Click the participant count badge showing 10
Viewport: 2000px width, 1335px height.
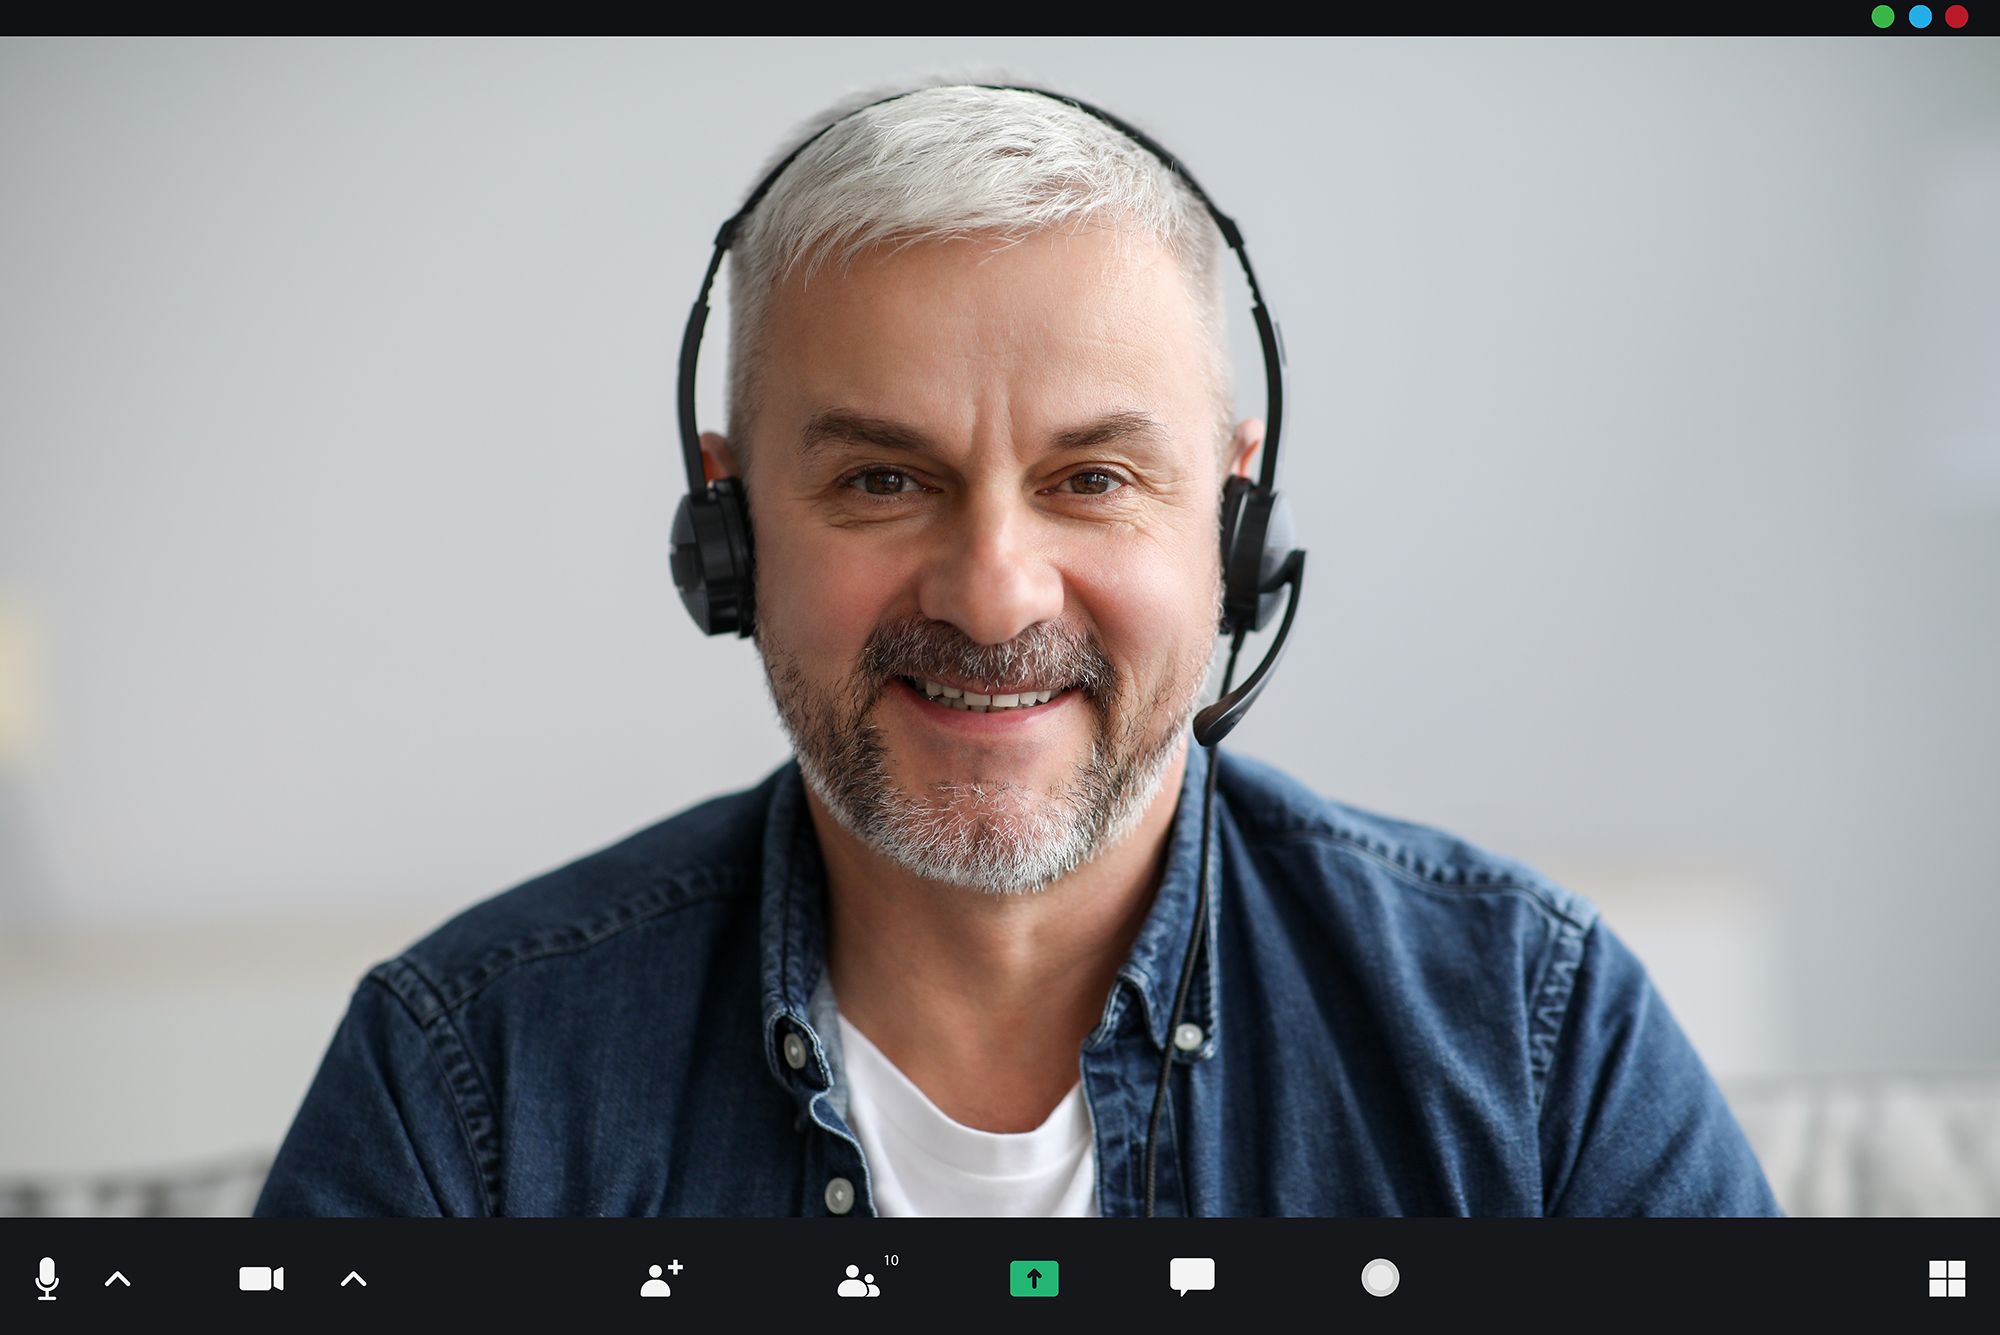(x=891, y=1261)
